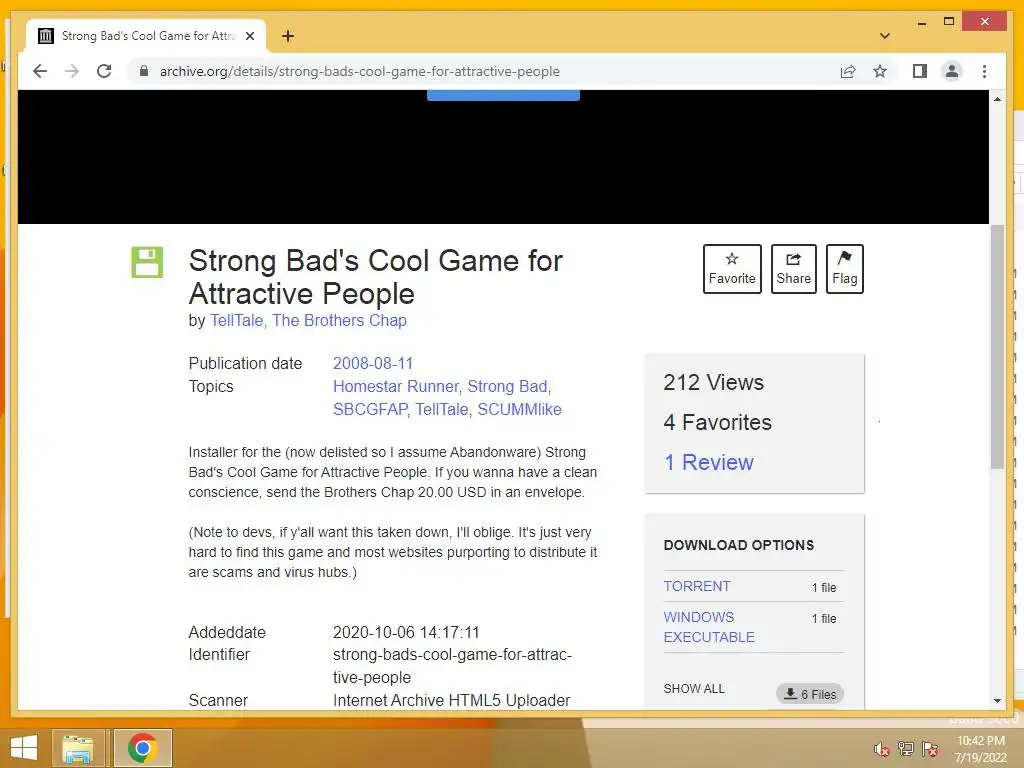Click the TORRENT download option
The height and width of the screenshot is (768, 1024).
click(697, 586)
